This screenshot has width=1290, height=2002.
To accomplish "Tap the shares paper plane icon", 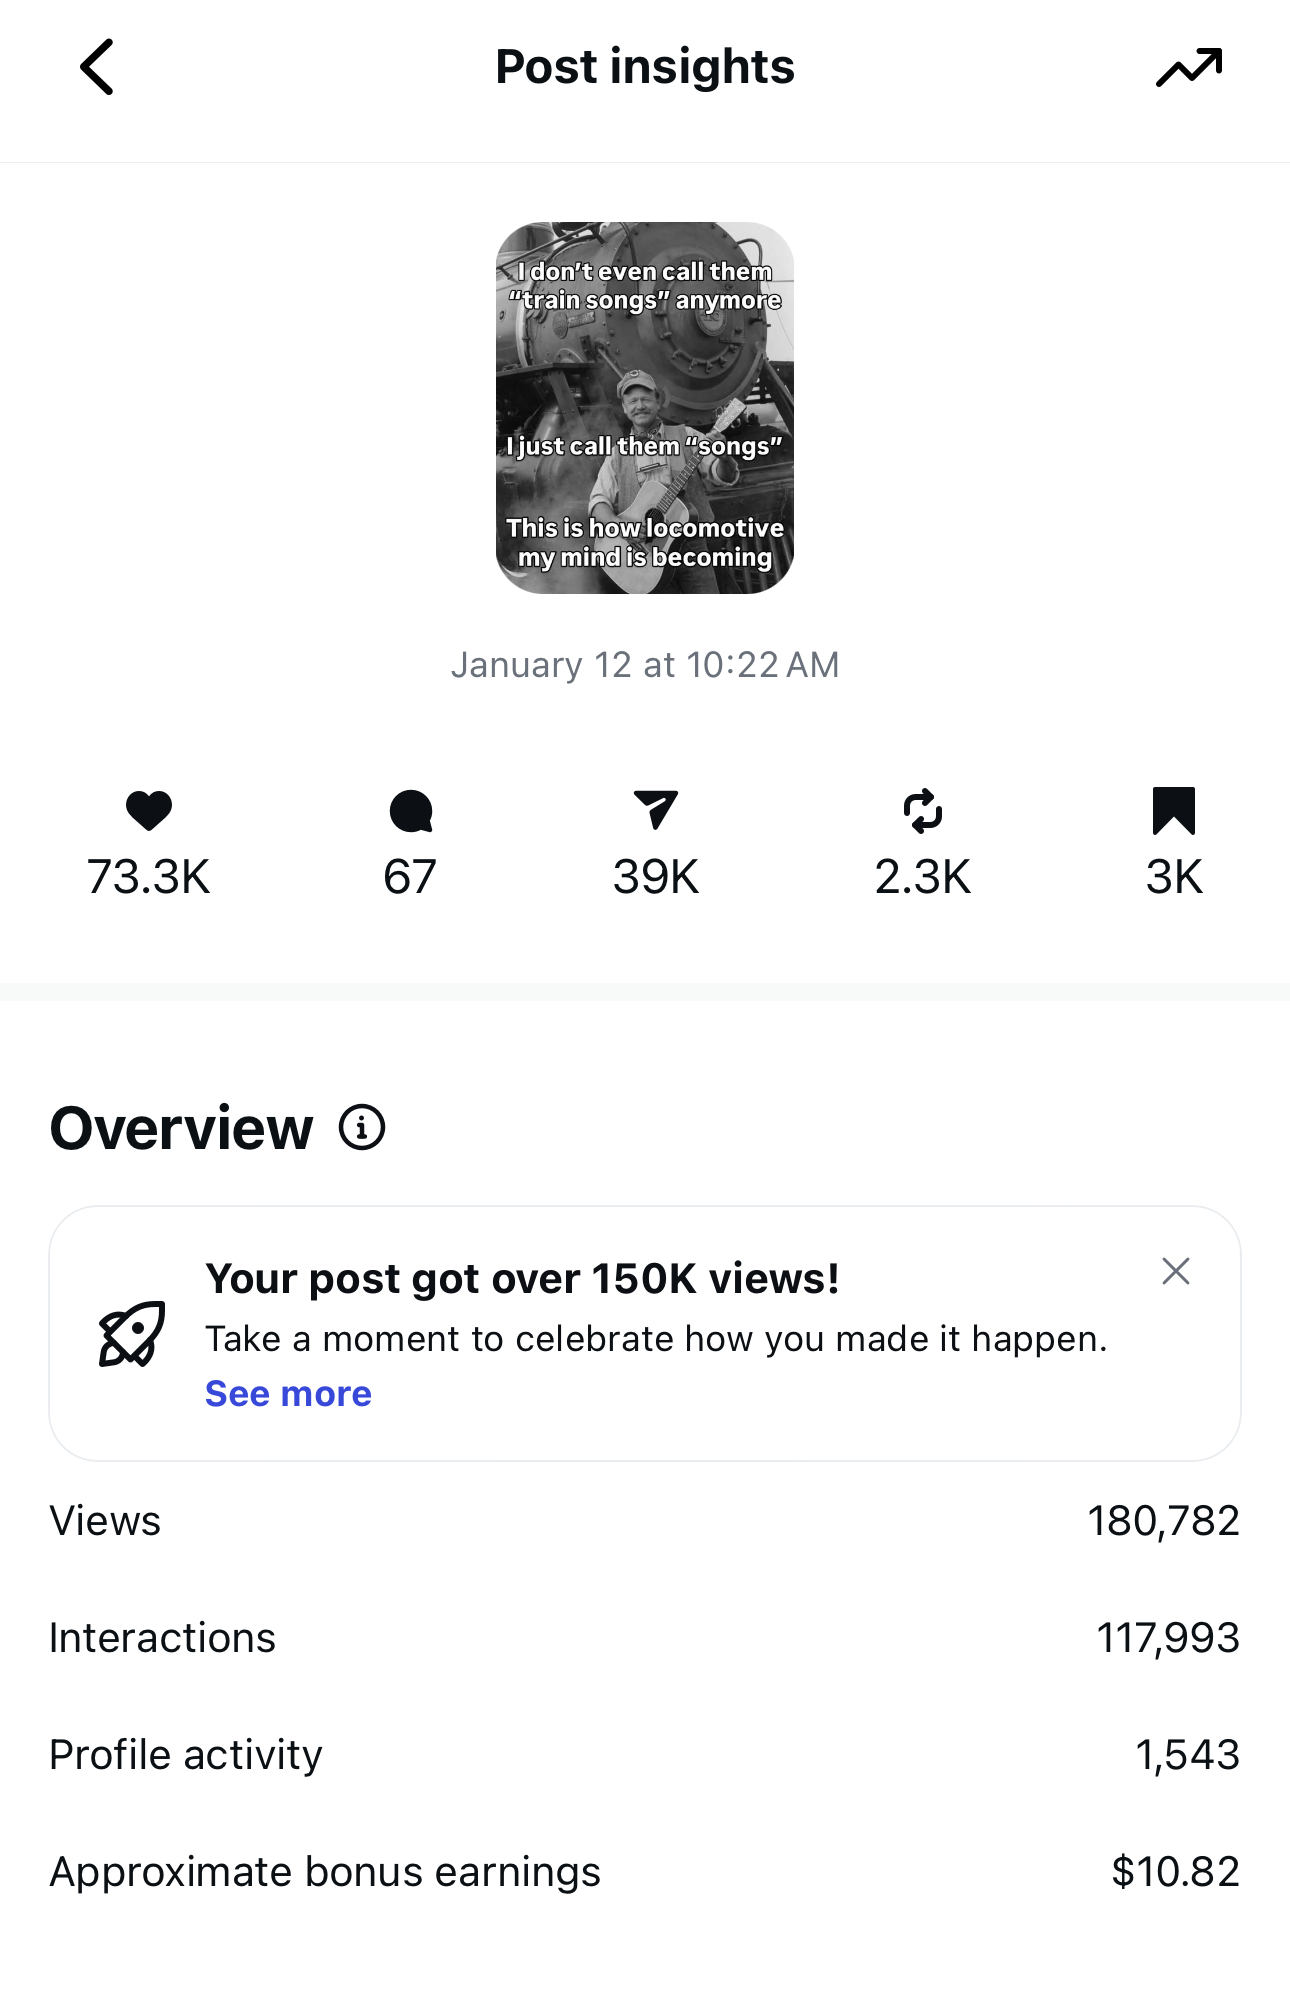I will 656,810.
